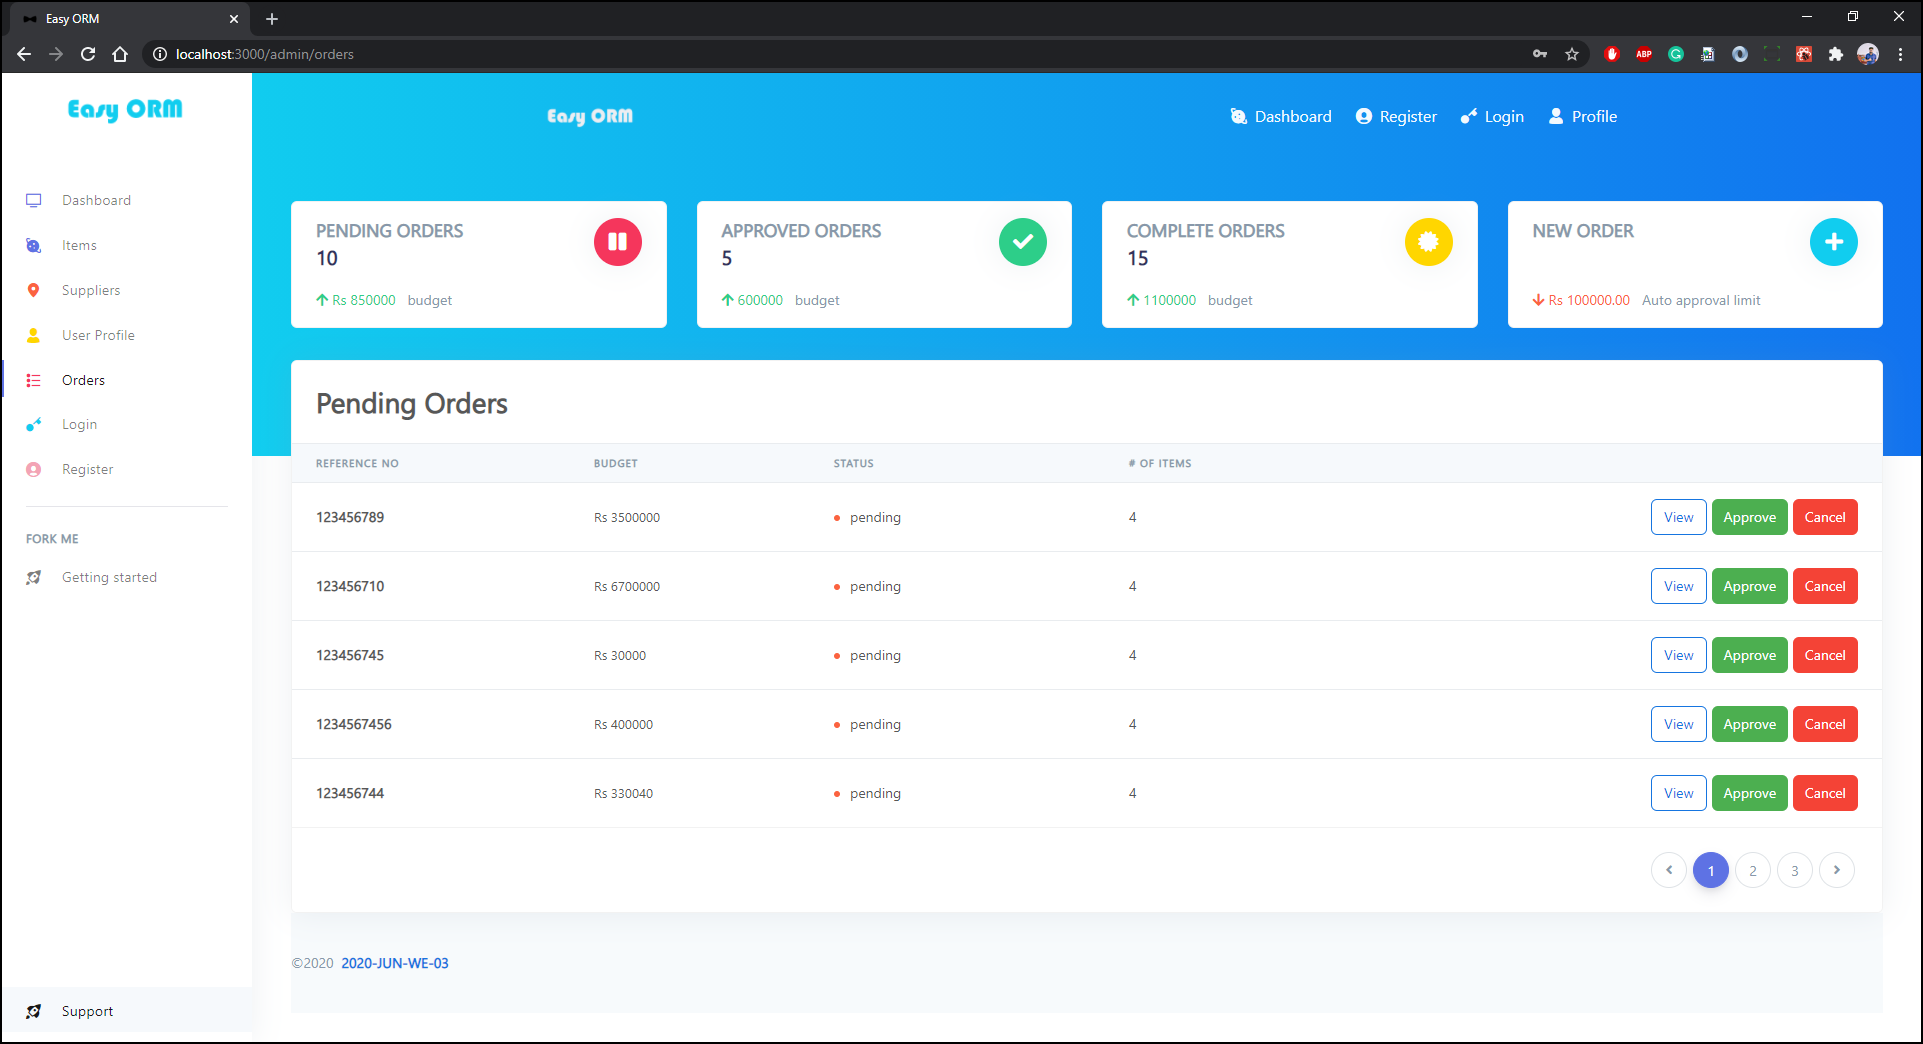Viewport: 1923px width, 1044px height.
Task: Select page 3 in pagination
Action: pyautogui.click(x=1795, y=870)
